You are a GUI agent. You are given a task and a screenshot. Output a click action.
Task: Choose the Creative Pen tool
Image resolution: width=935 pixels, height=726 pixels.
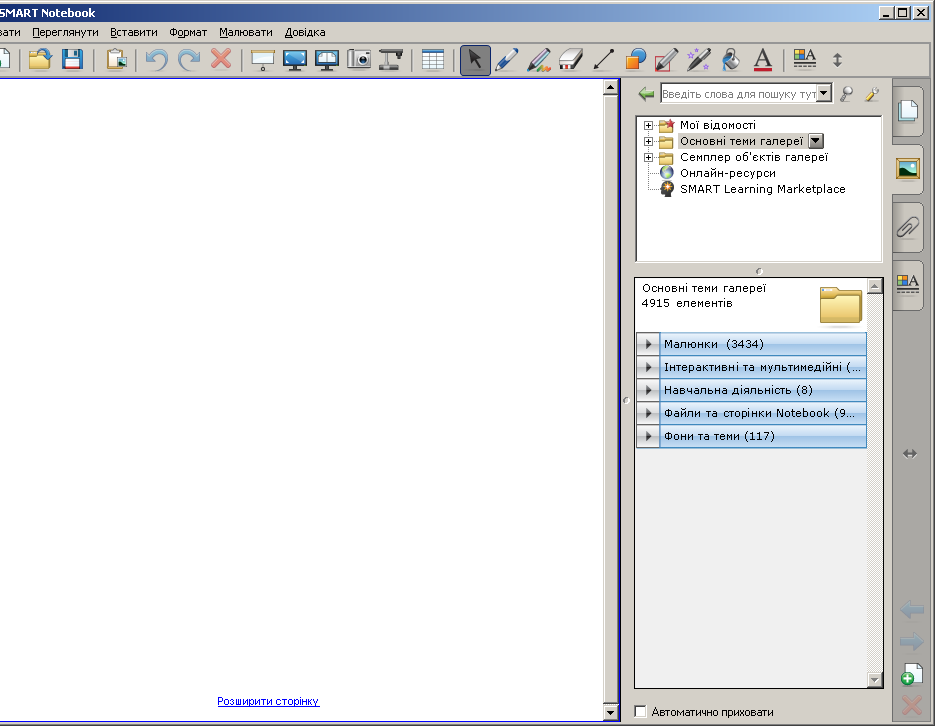coord(539,60)
